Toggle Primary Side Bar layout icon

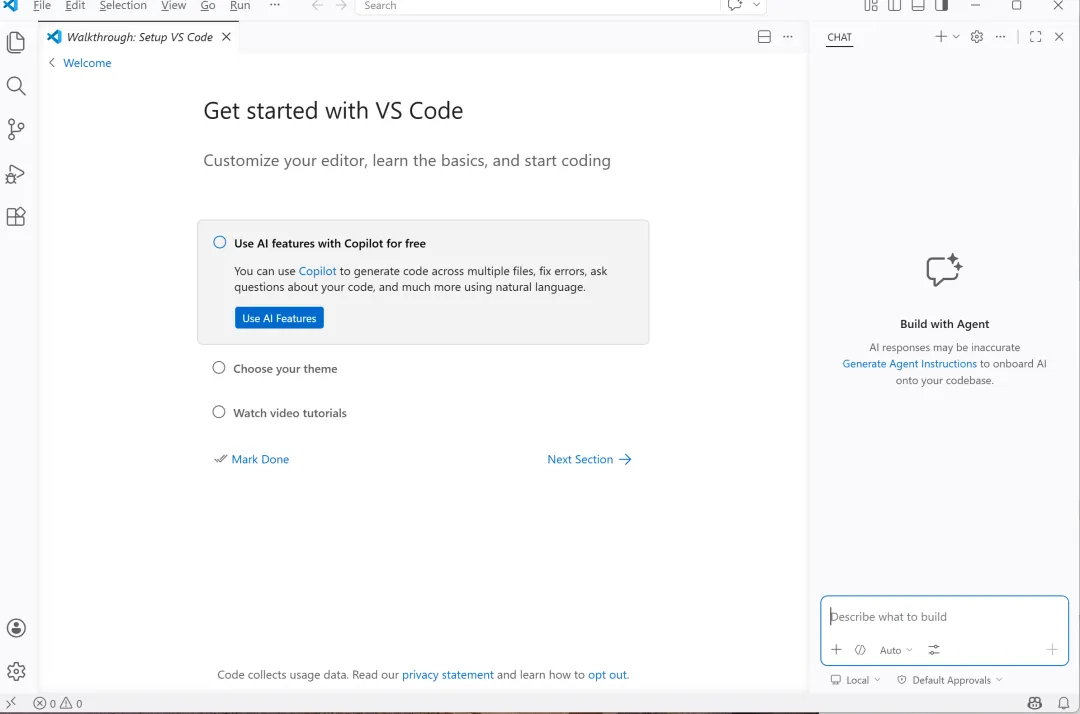coord(895,6)
